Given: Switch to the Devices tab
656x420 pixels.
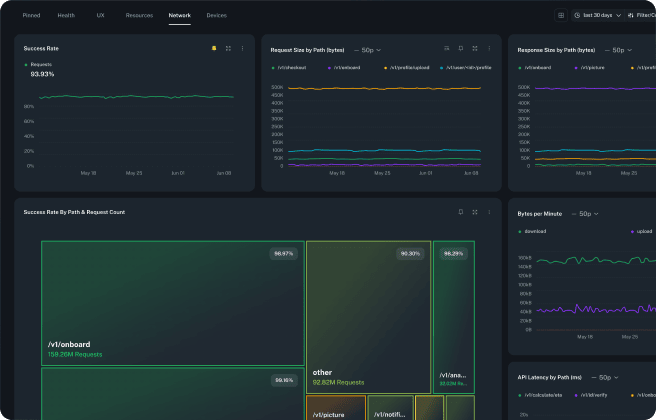Looking at the screenshot, I should pyautogui.click(x=216, y=16).
